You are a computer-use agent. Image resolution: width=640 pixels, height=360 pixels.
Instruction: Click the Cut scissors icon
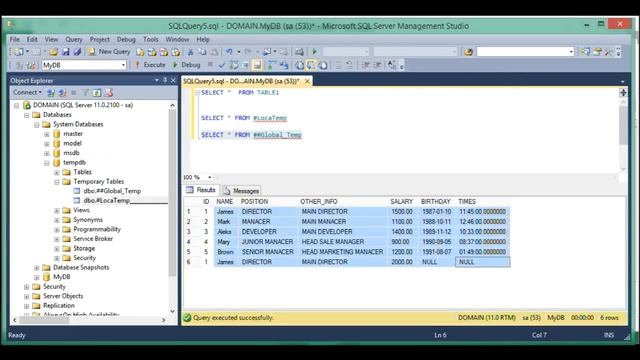pyautogui.click(x=190, y=52)
